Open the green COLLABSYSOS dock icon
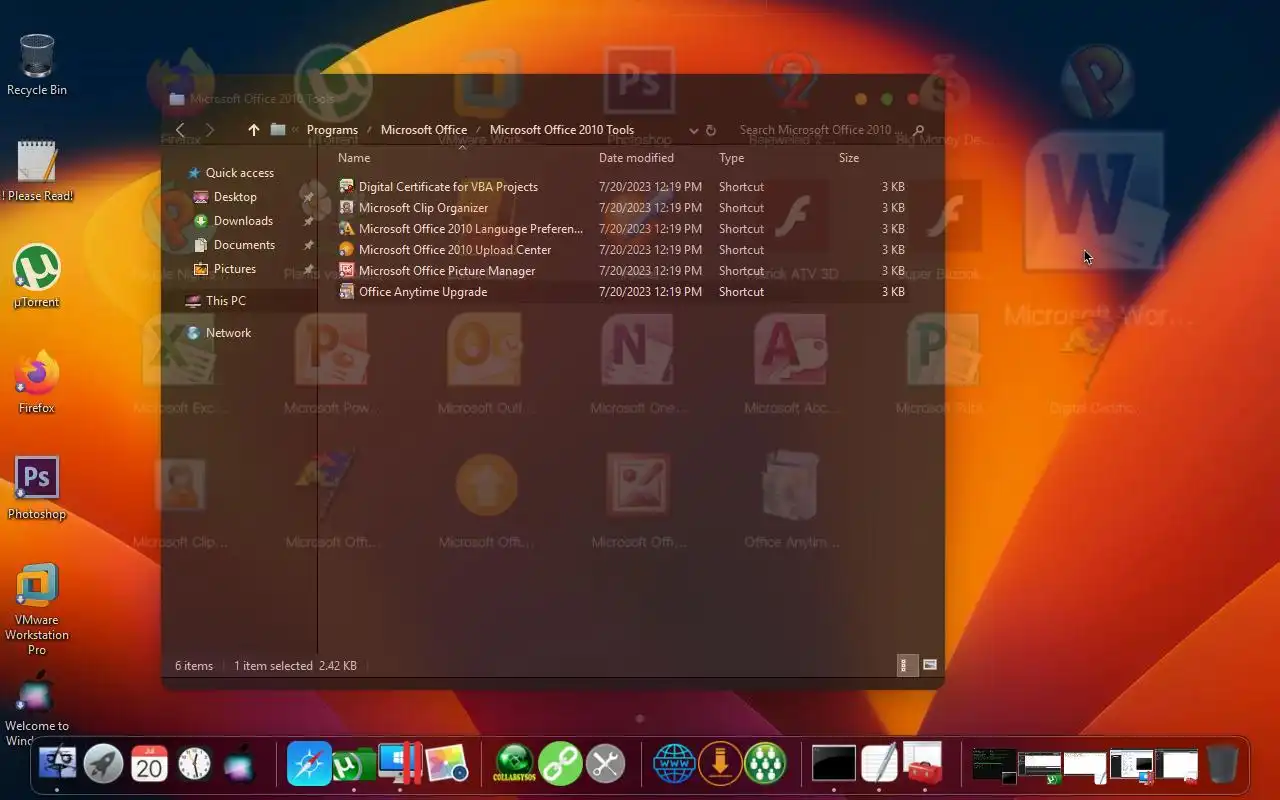Viewport: 1280px width, 800px height. click(515, 765)
